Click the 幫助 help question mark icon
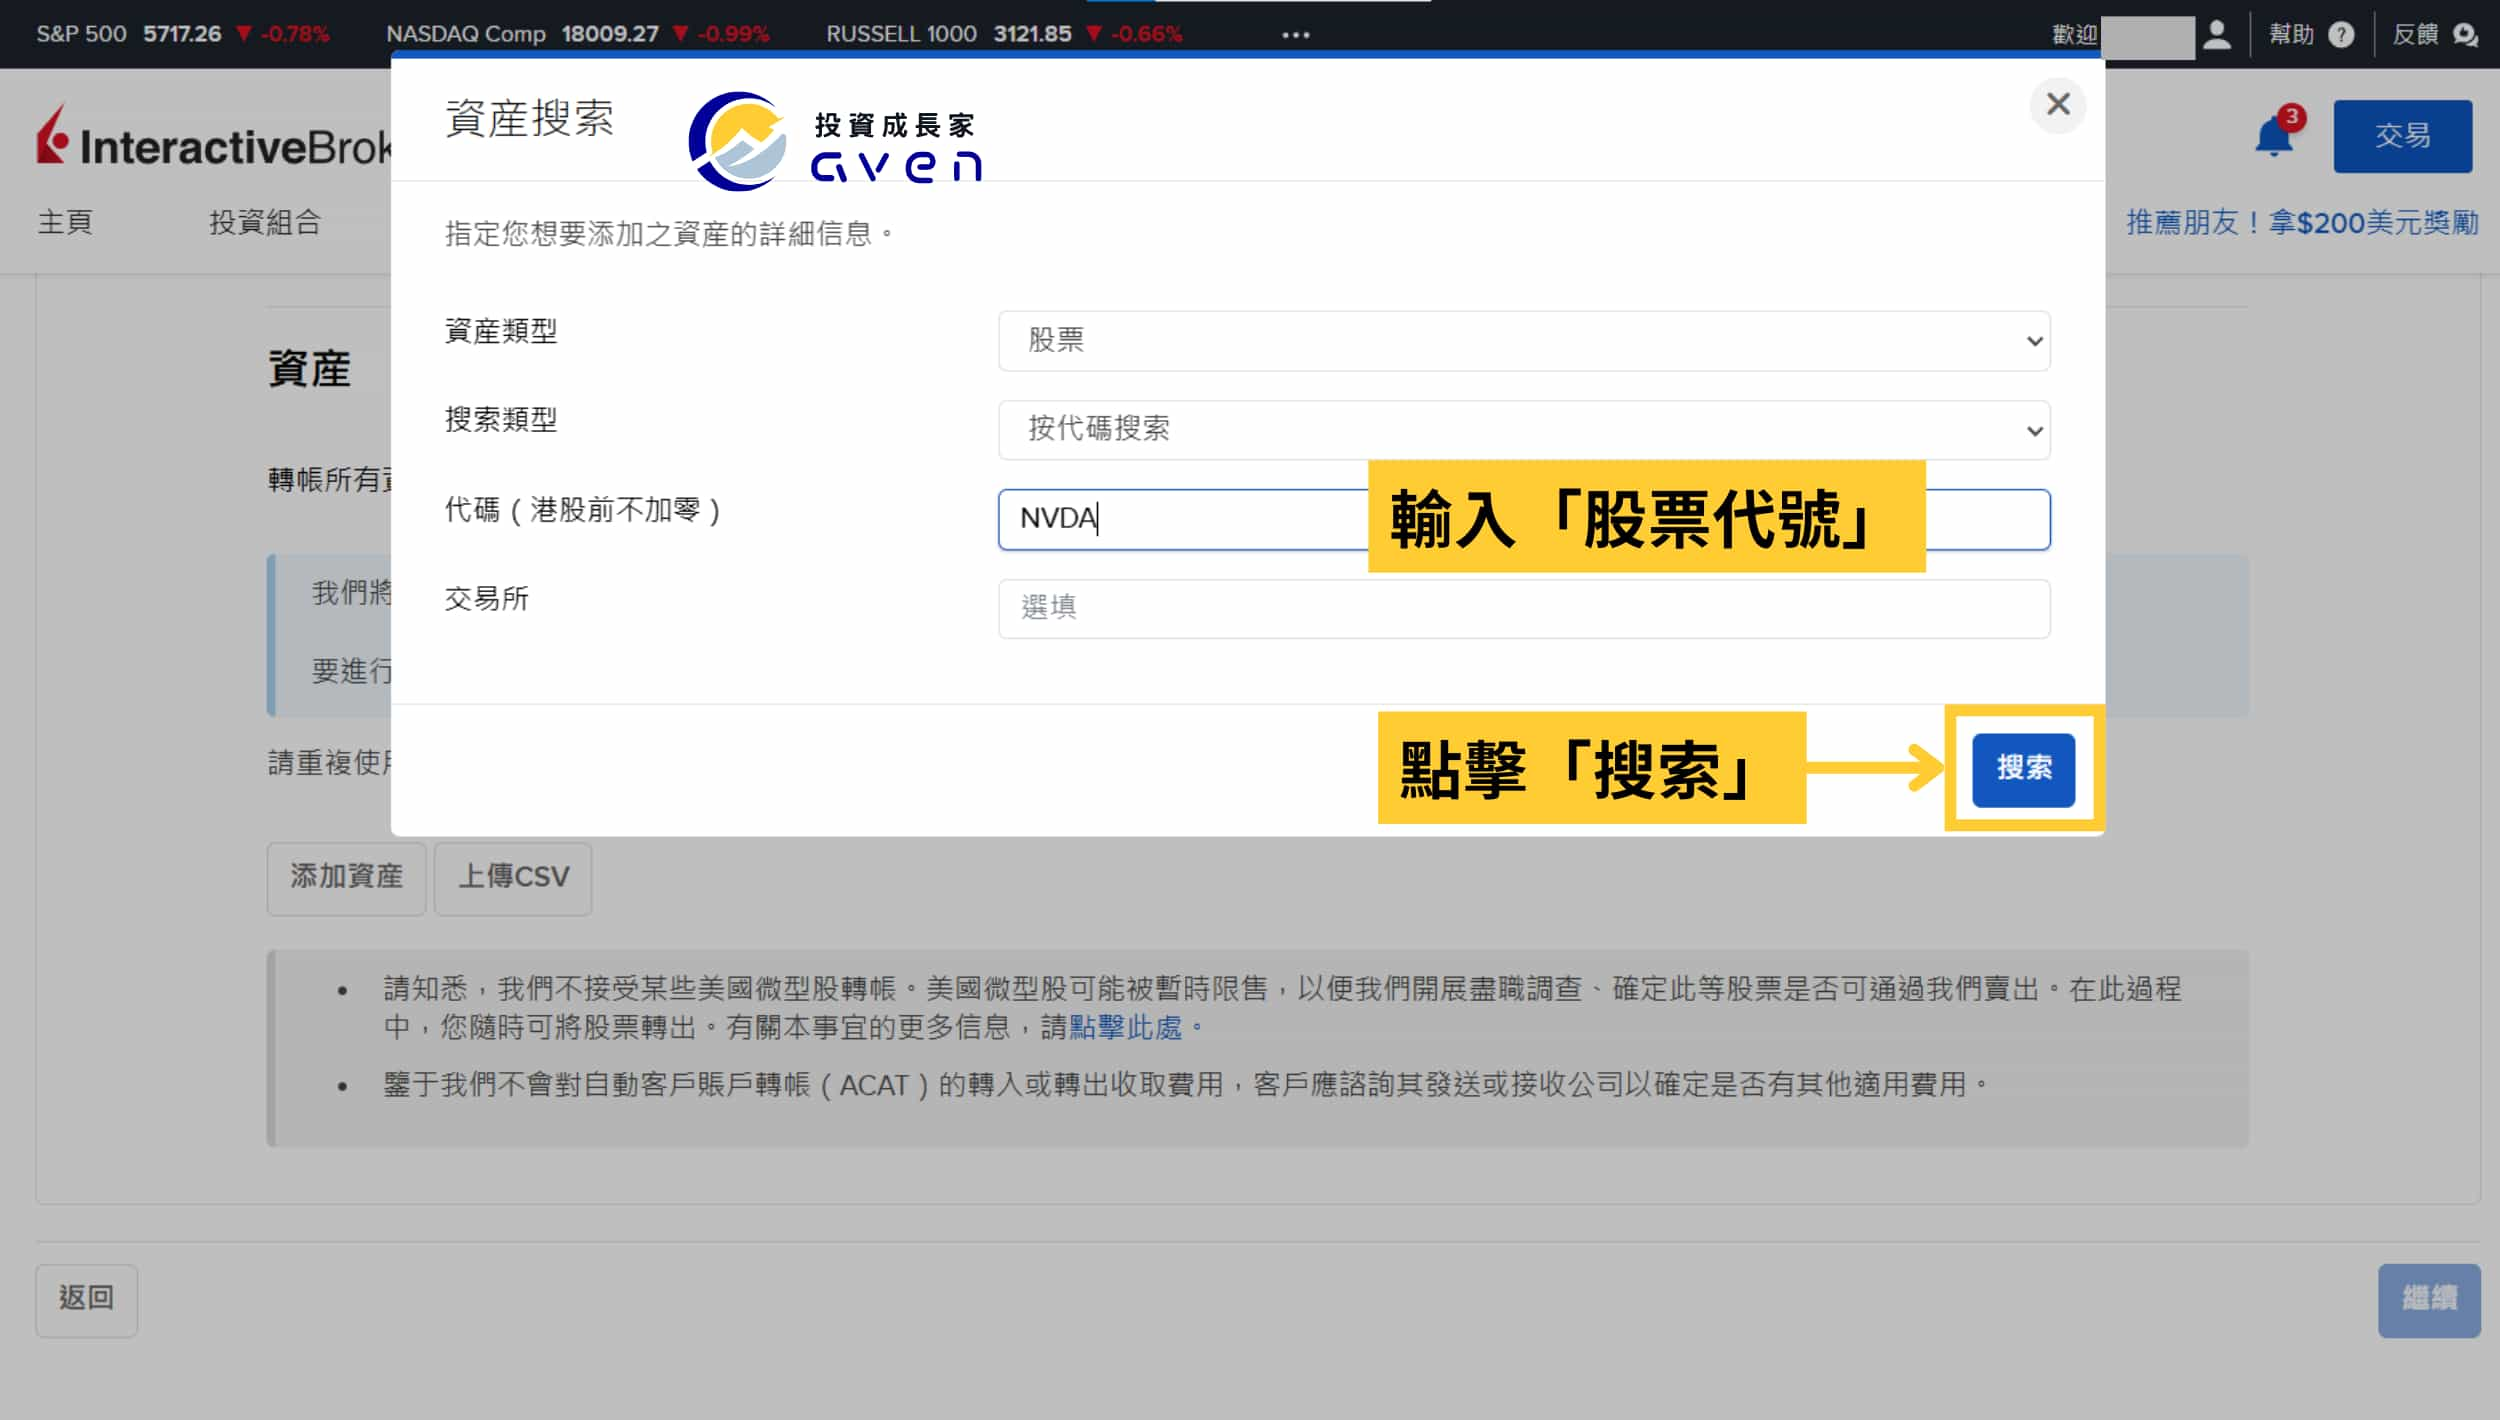 pos(2341,35)
